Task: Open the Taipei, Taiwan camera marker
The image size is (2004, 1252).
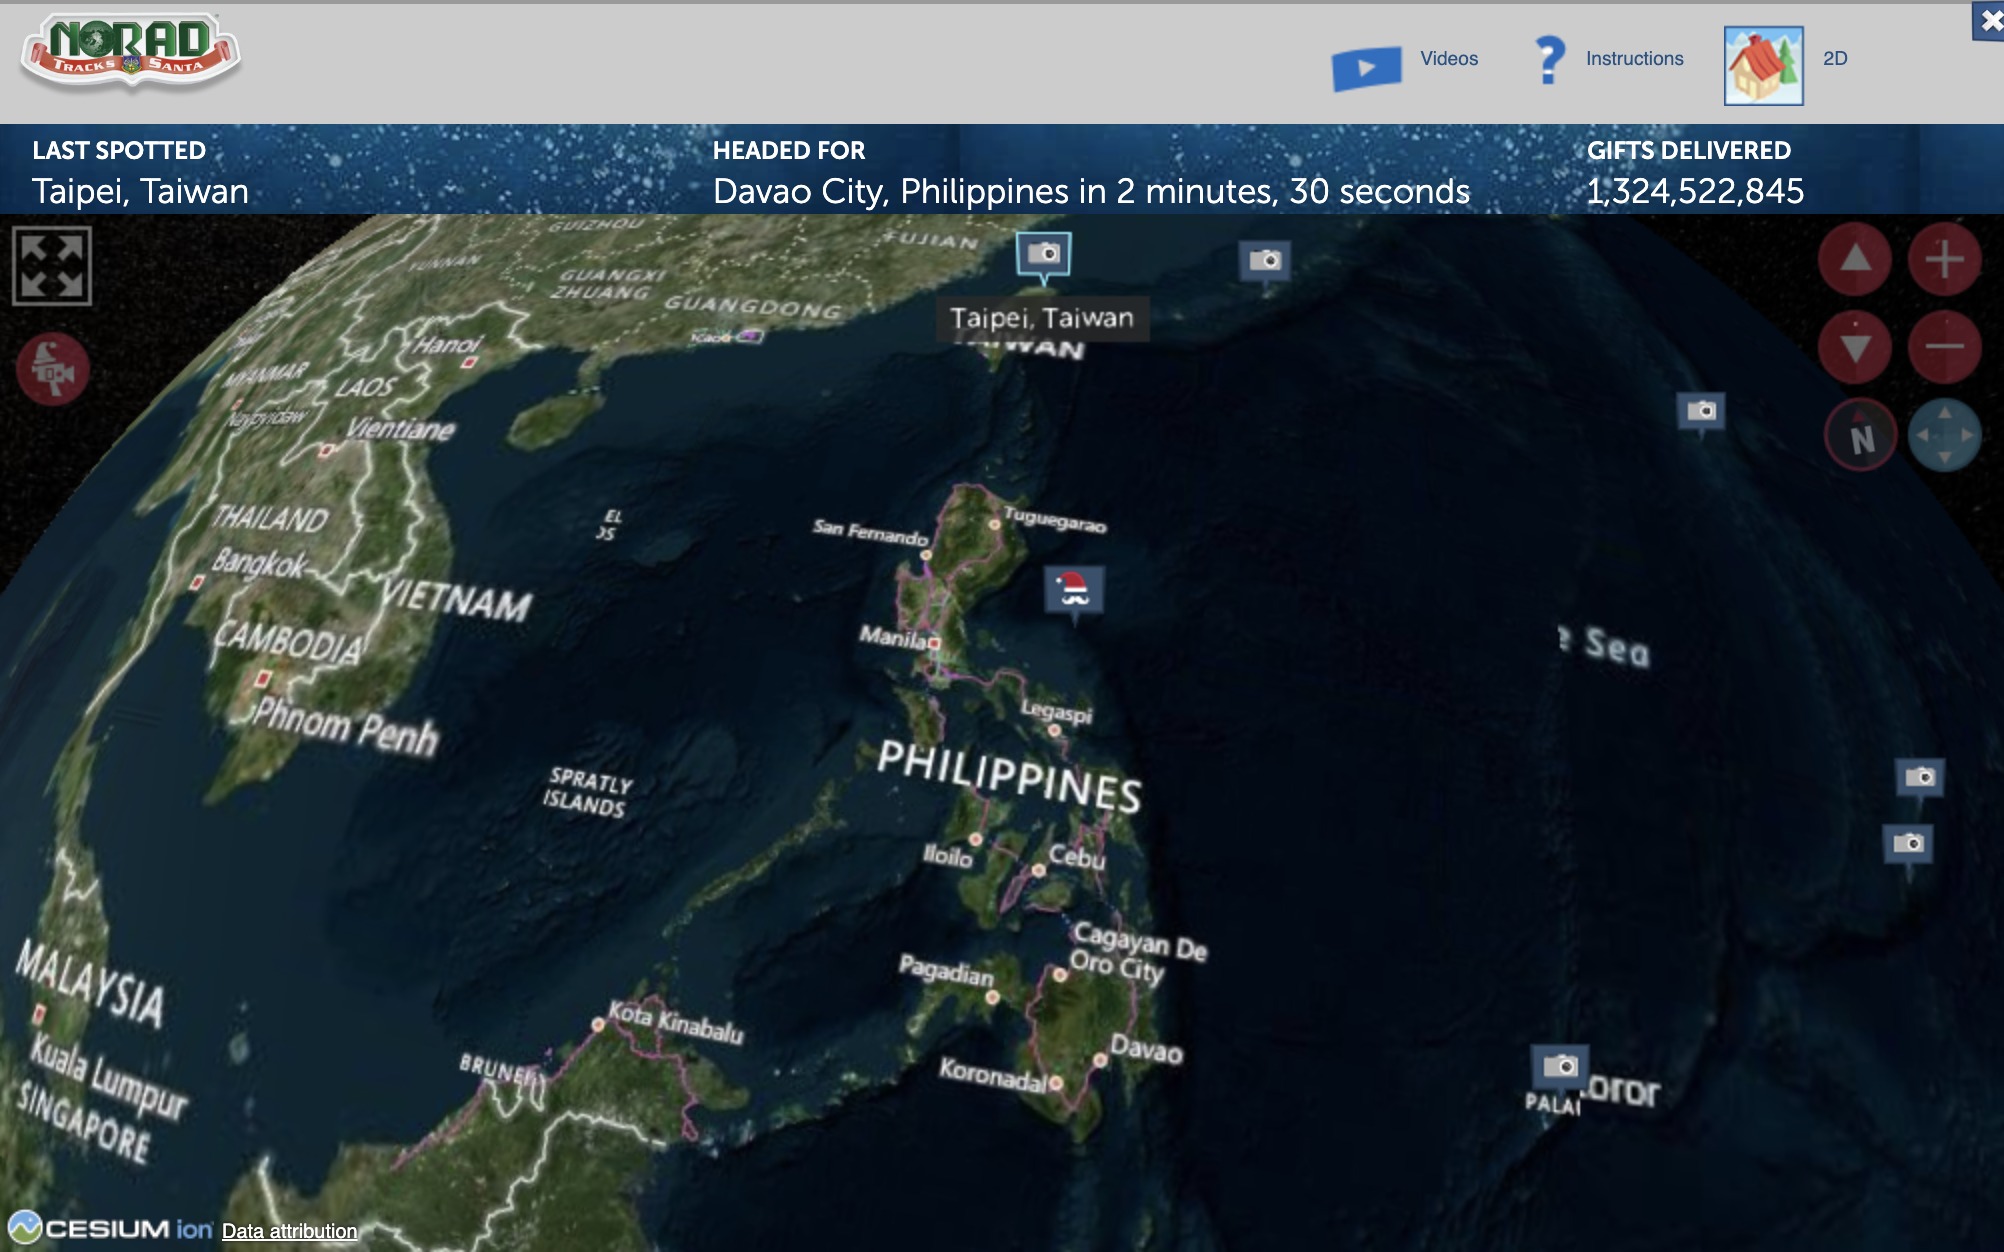Action: coord(1044,256)
